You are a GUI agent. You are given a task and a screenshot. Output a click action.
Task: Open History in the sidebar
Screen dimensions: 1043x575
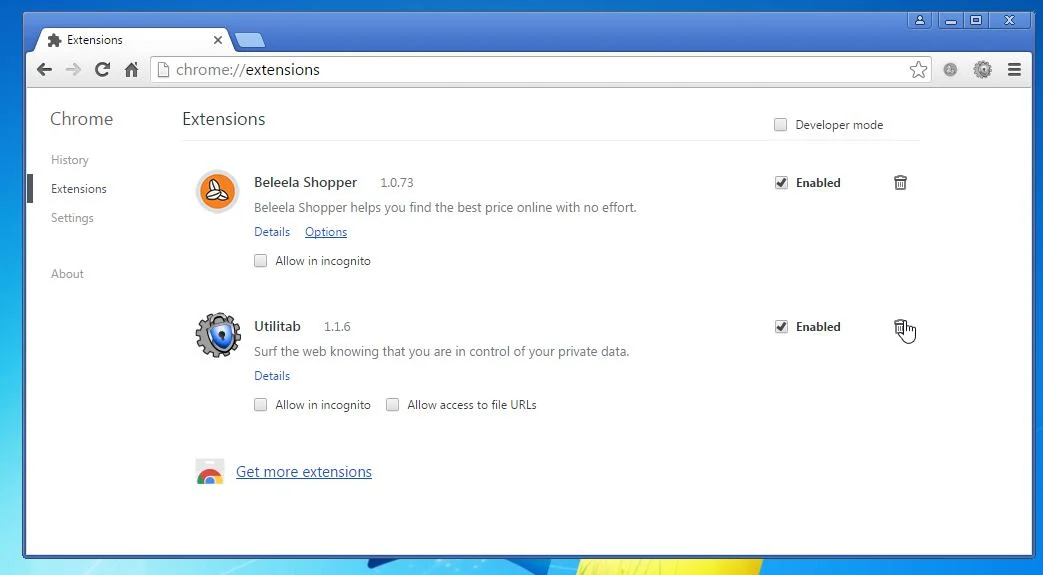70,160
